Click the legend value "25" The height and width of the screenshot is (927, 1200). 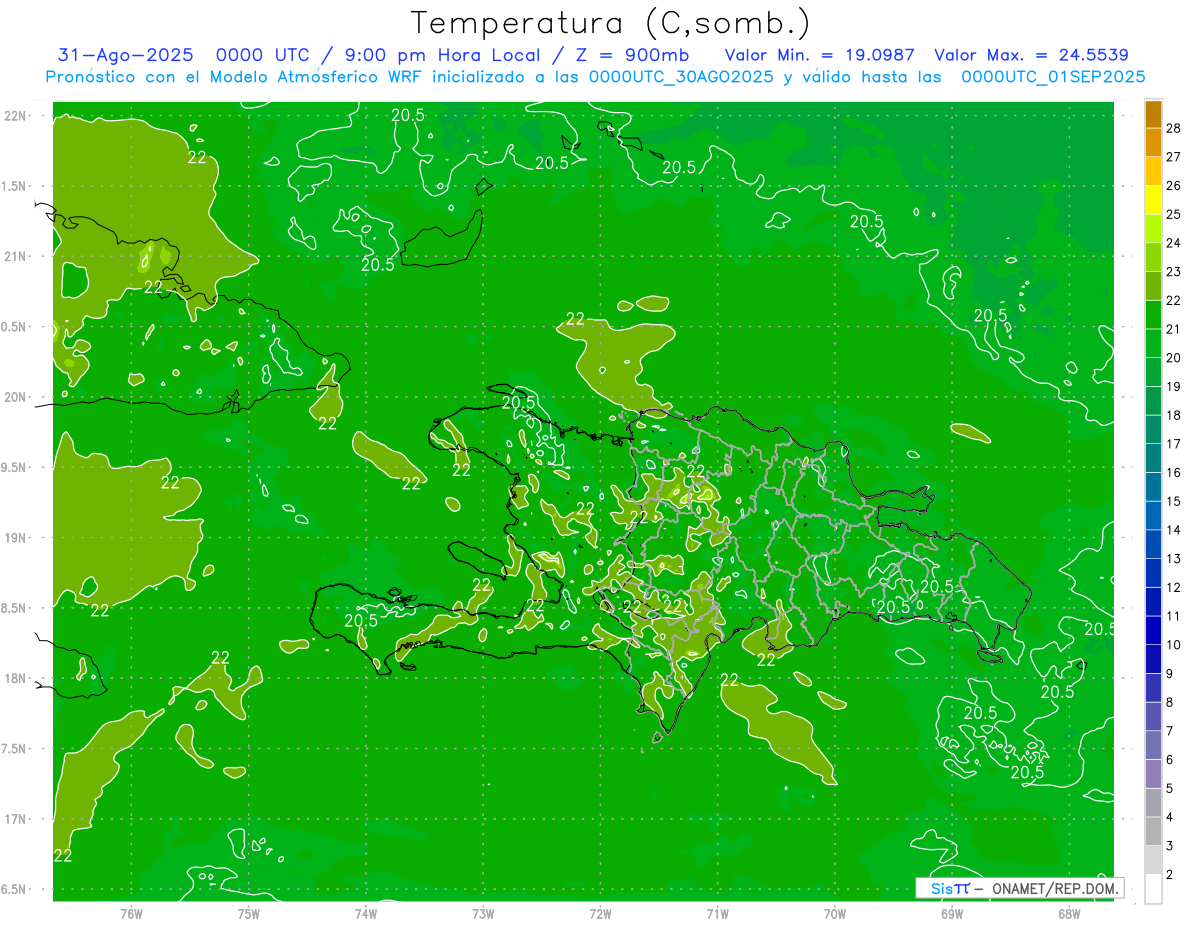(x=1174, y=214)
